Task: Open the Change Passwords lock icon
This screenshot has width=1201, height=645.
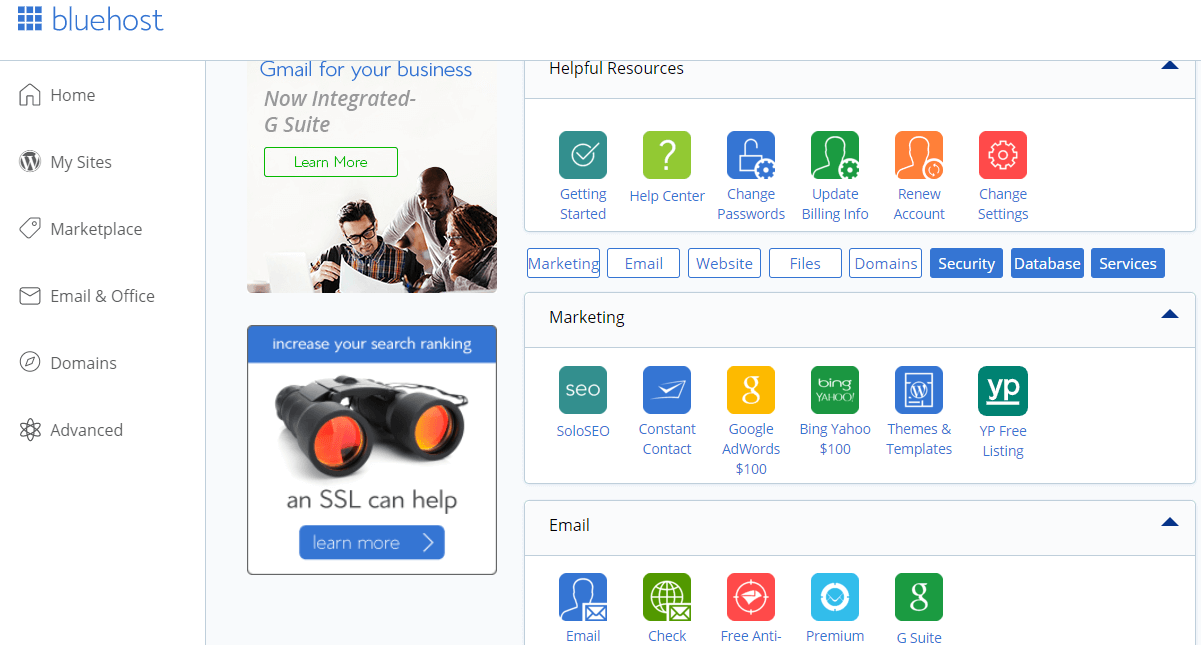Action: (x=751, y=155)
